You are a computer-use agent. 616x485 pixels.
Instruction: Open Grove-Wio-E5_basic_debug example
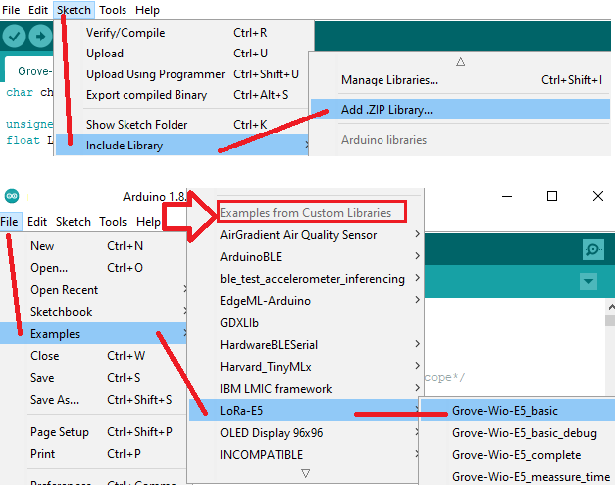coord(518,433)
